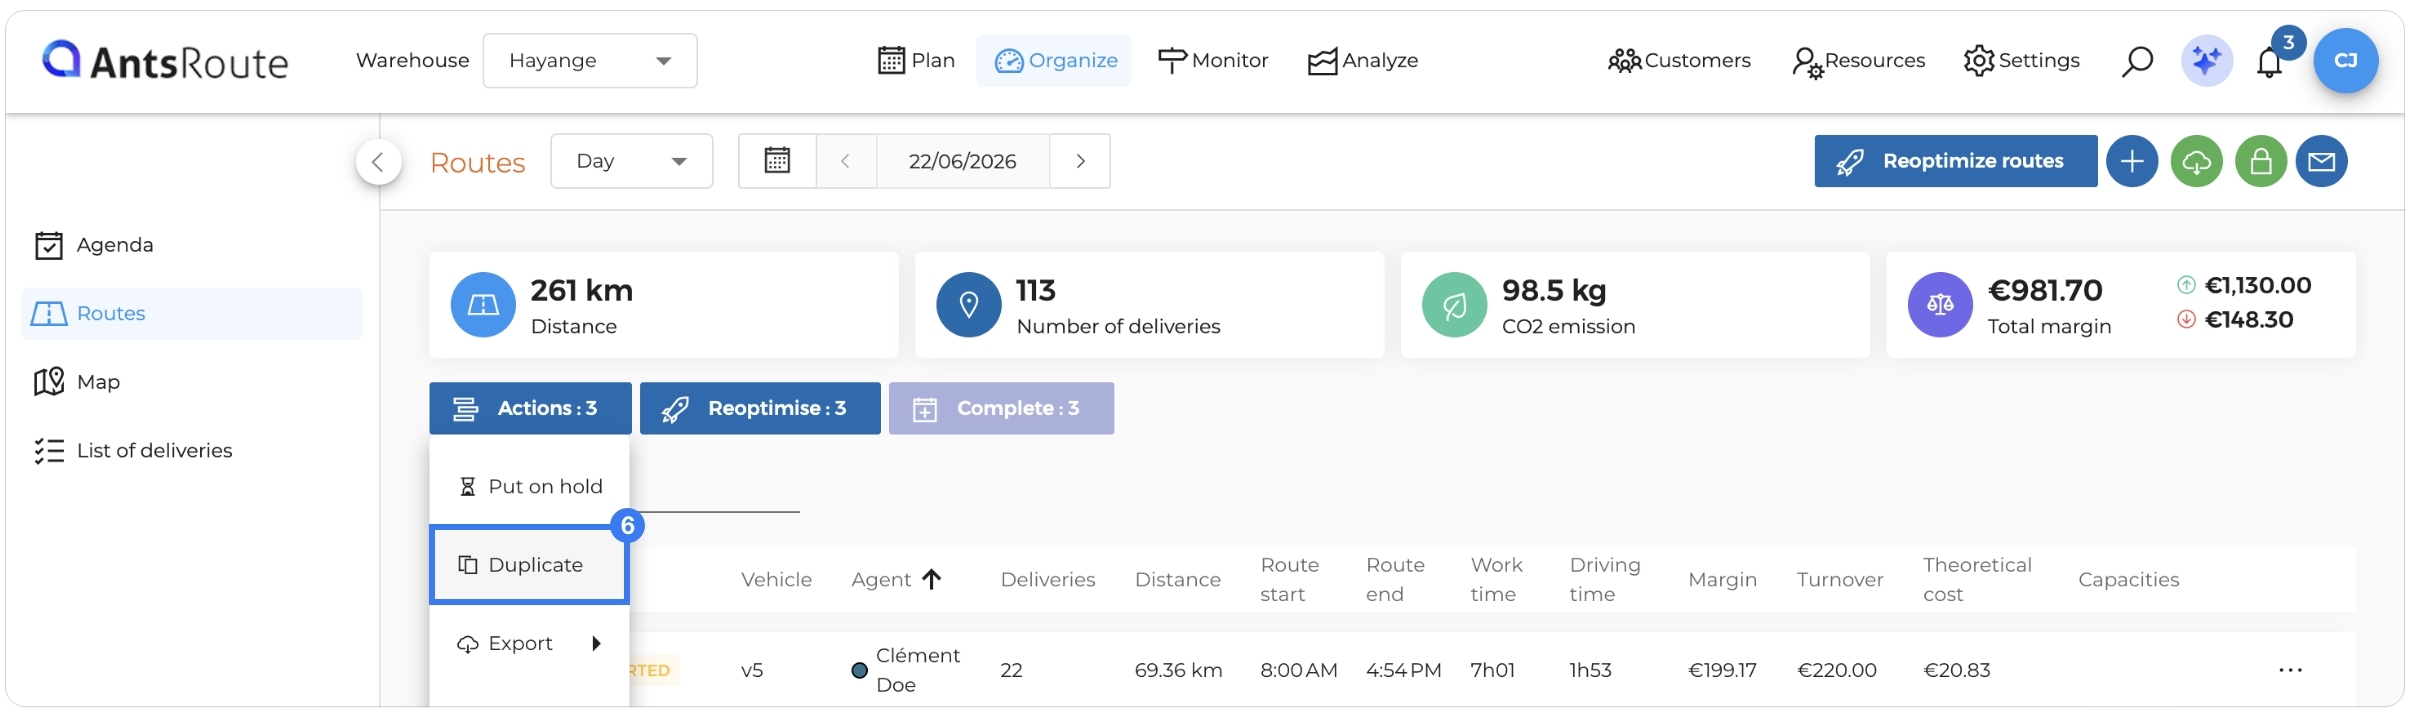Open the calendar date picker icon
2410x712 pixels.
777,161
